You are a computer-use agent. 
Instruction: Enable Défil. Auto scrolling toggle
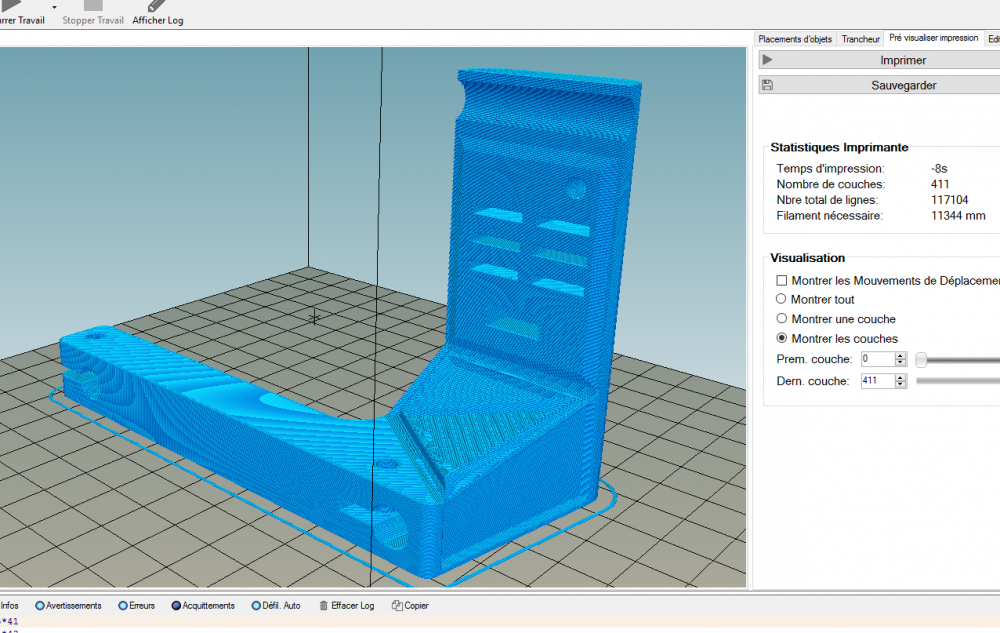[256, 605]
